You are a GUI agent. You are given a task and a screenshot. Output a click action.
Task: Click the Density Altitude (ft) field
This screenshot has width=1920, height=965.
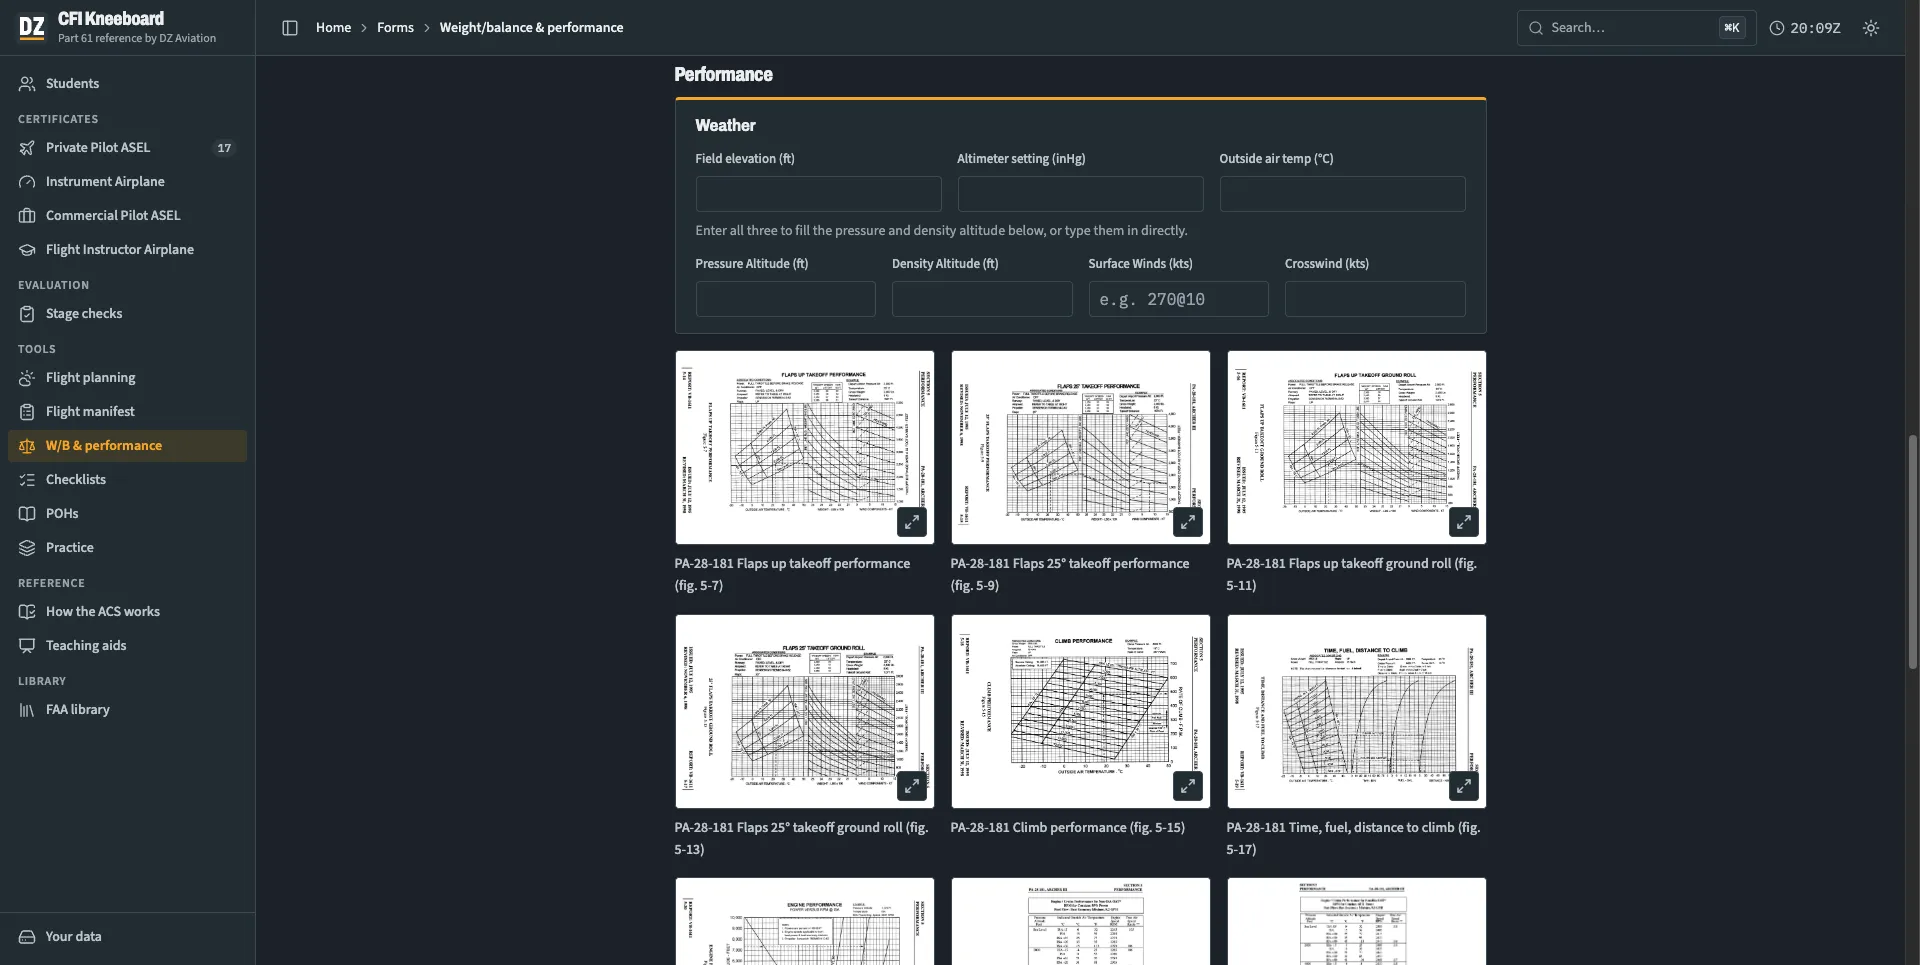[982, 299]
